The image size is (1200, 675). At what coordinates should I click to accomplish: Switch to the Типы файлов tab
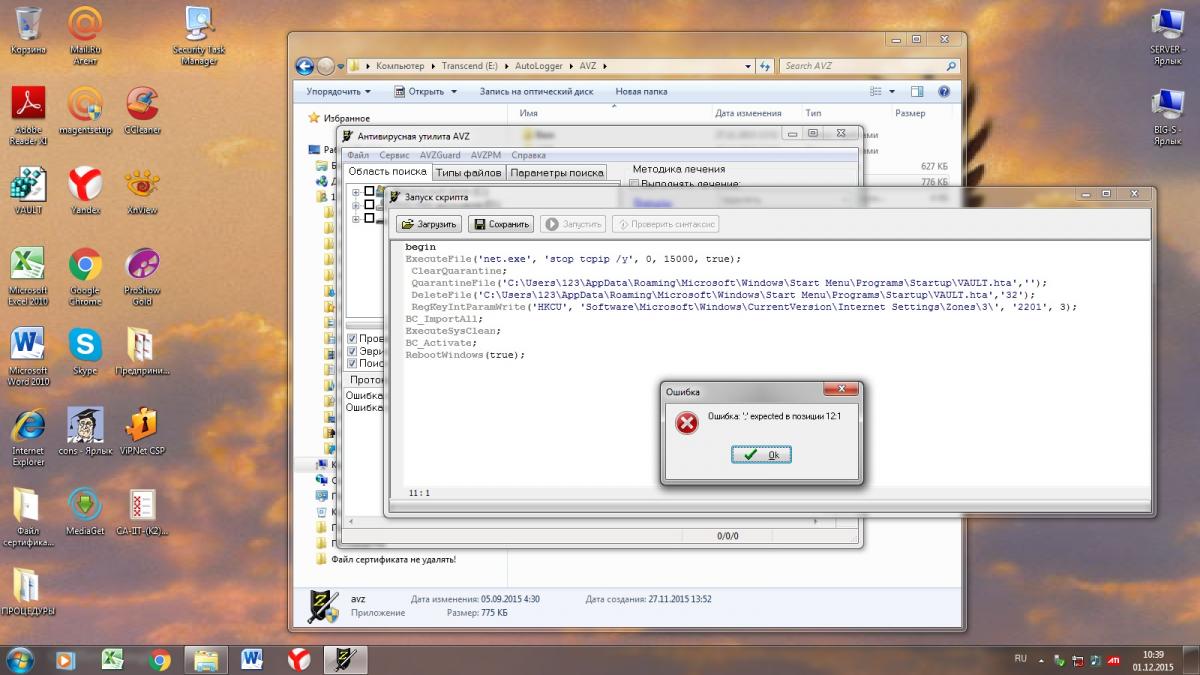pyautogui.click(x=469, y=172)
